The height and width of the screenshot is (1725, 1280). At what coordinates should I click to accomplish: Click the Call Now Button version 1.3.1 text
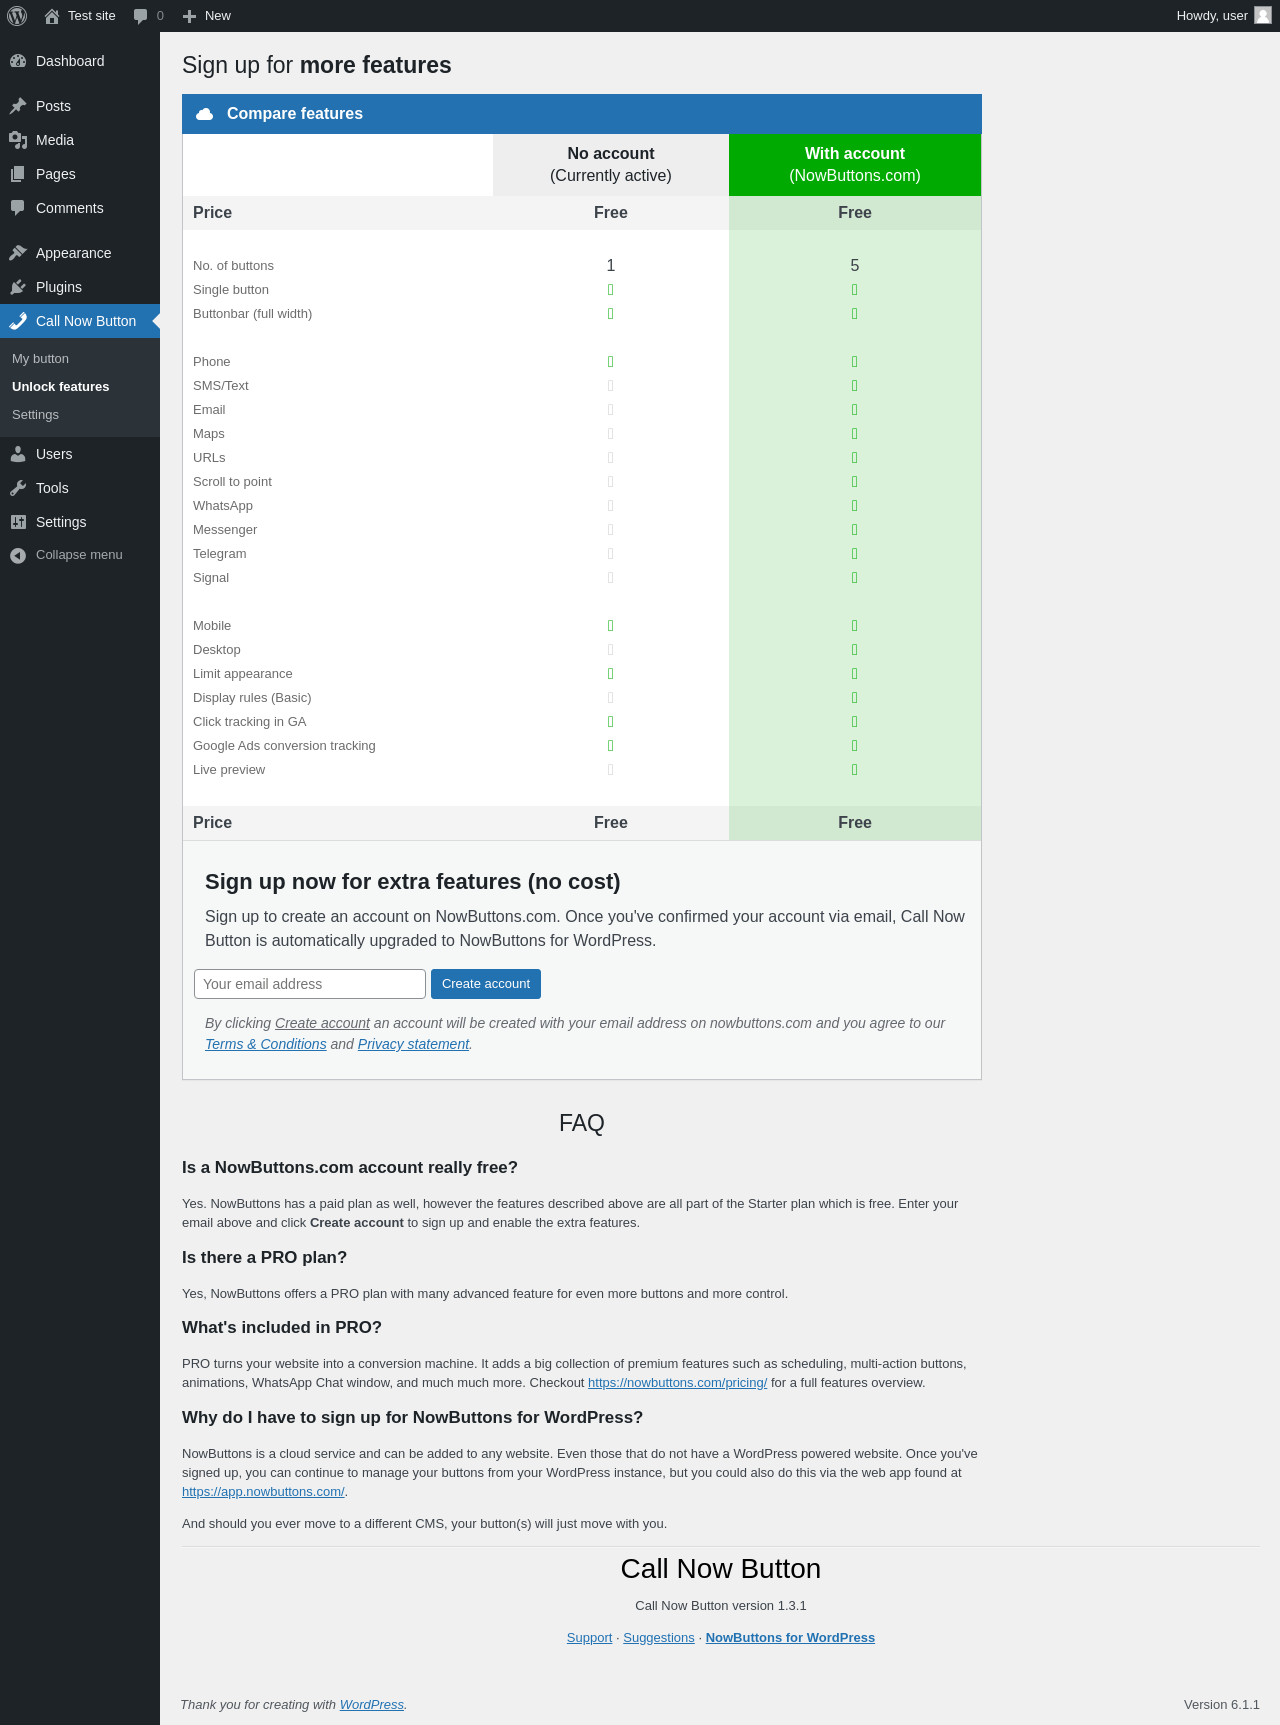coord(721,1606)
